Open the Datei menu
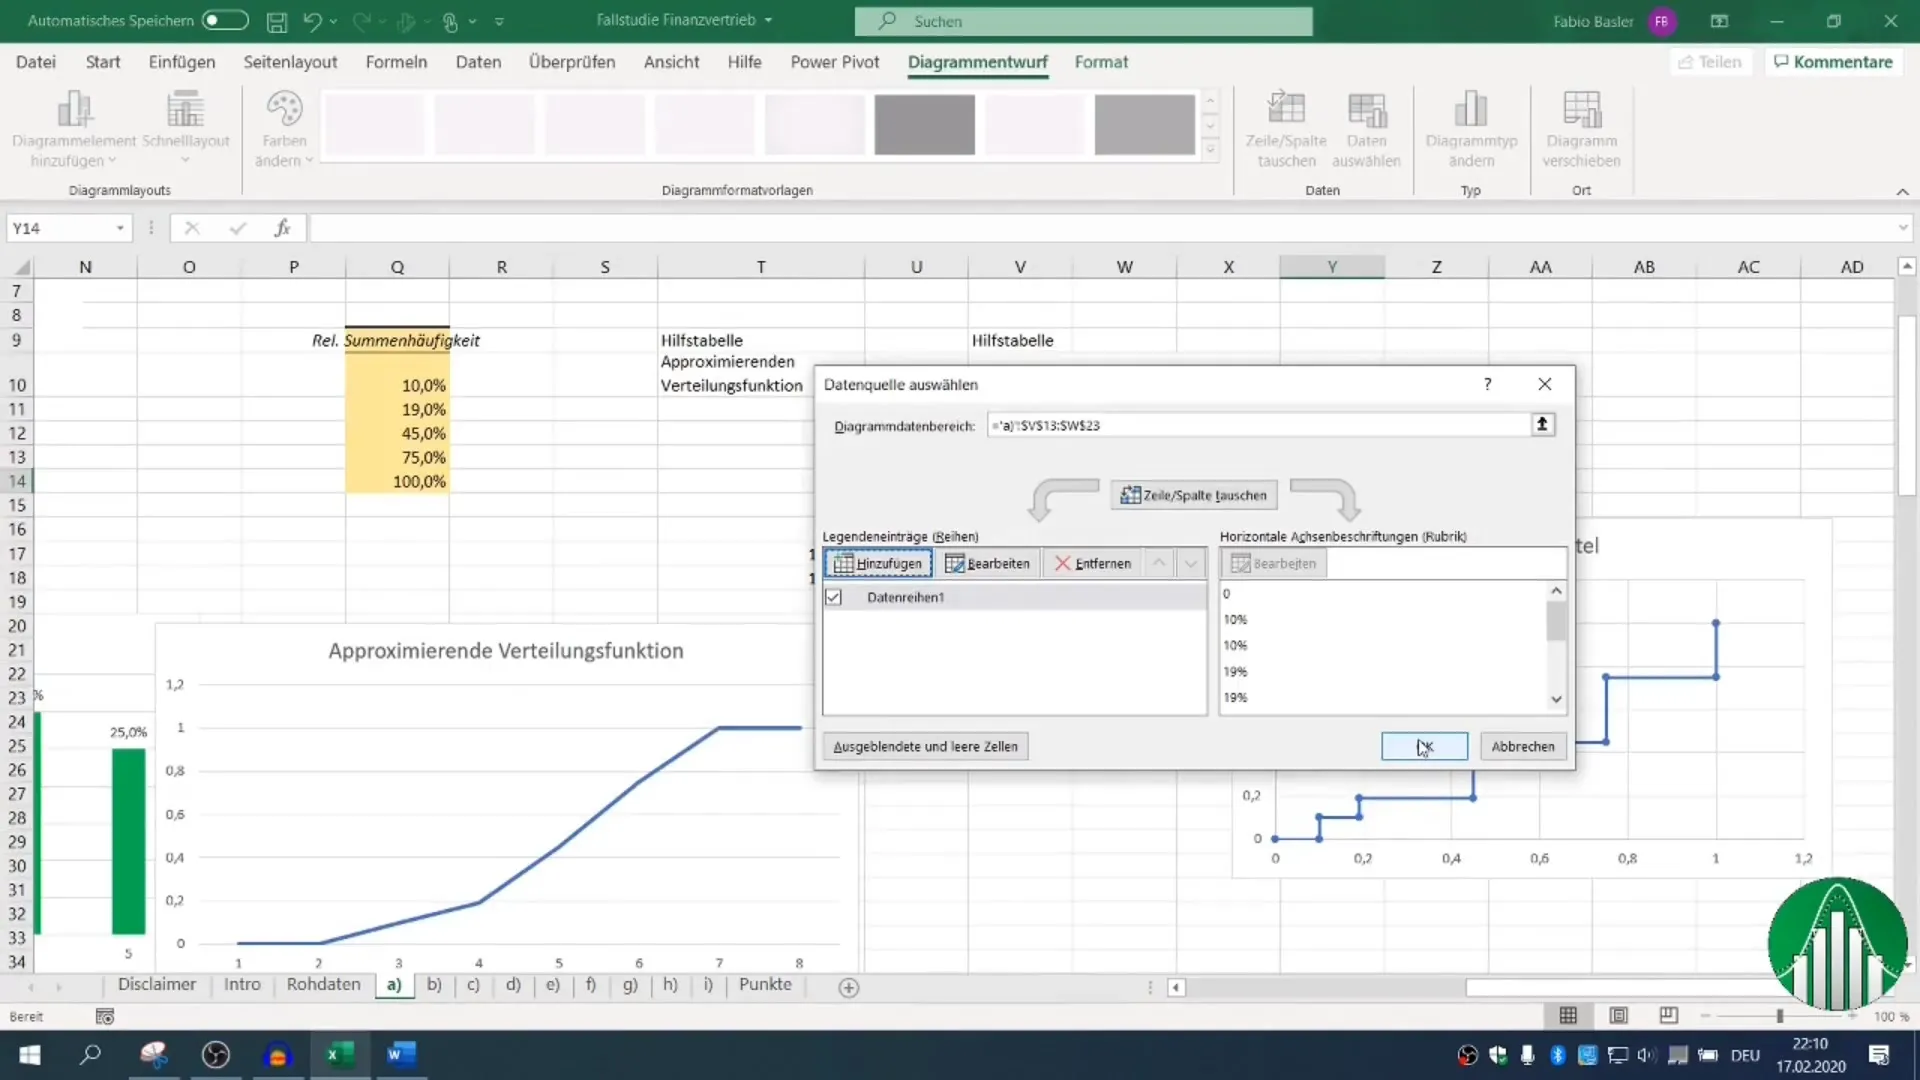 36,62
